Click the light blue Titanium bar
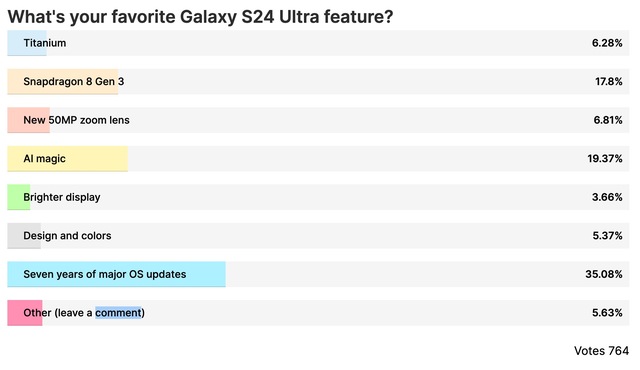Image resolution: width=640 pixels, height=370 pixels. tap(27, 43)
